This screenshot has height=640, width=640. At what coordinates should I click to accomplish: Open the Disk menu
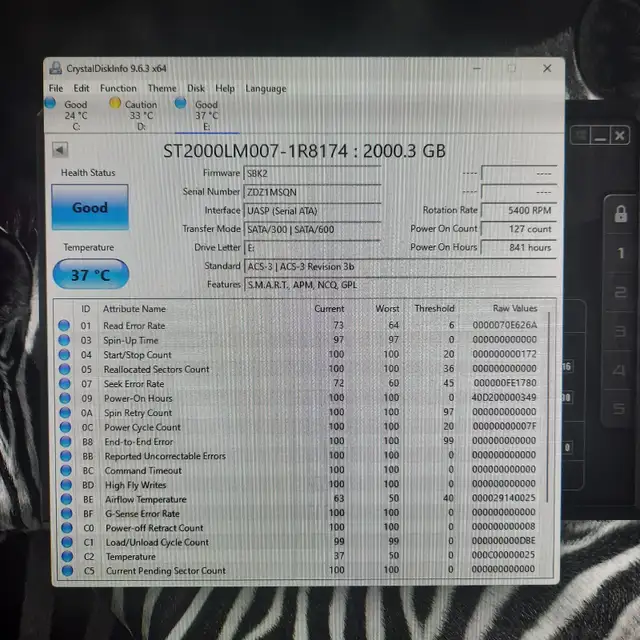coord(196,88)
